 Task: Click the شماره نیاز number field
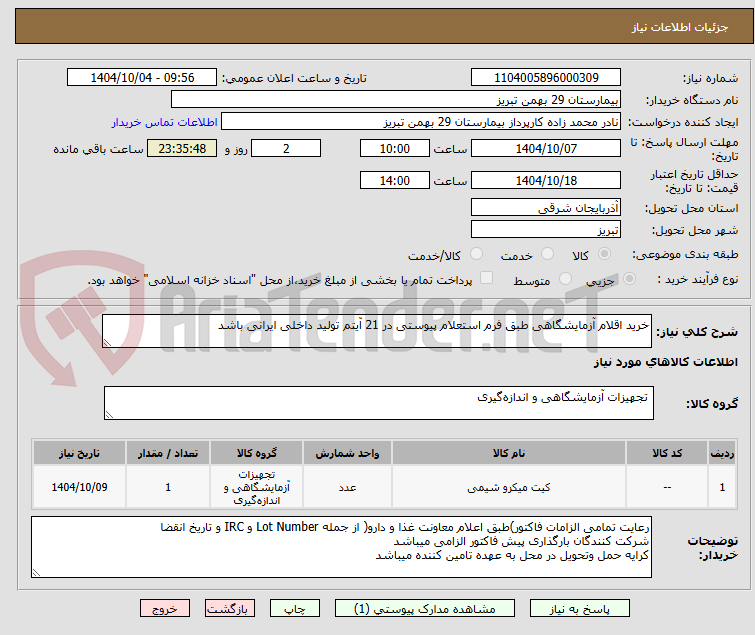click(x=546, y=78)
